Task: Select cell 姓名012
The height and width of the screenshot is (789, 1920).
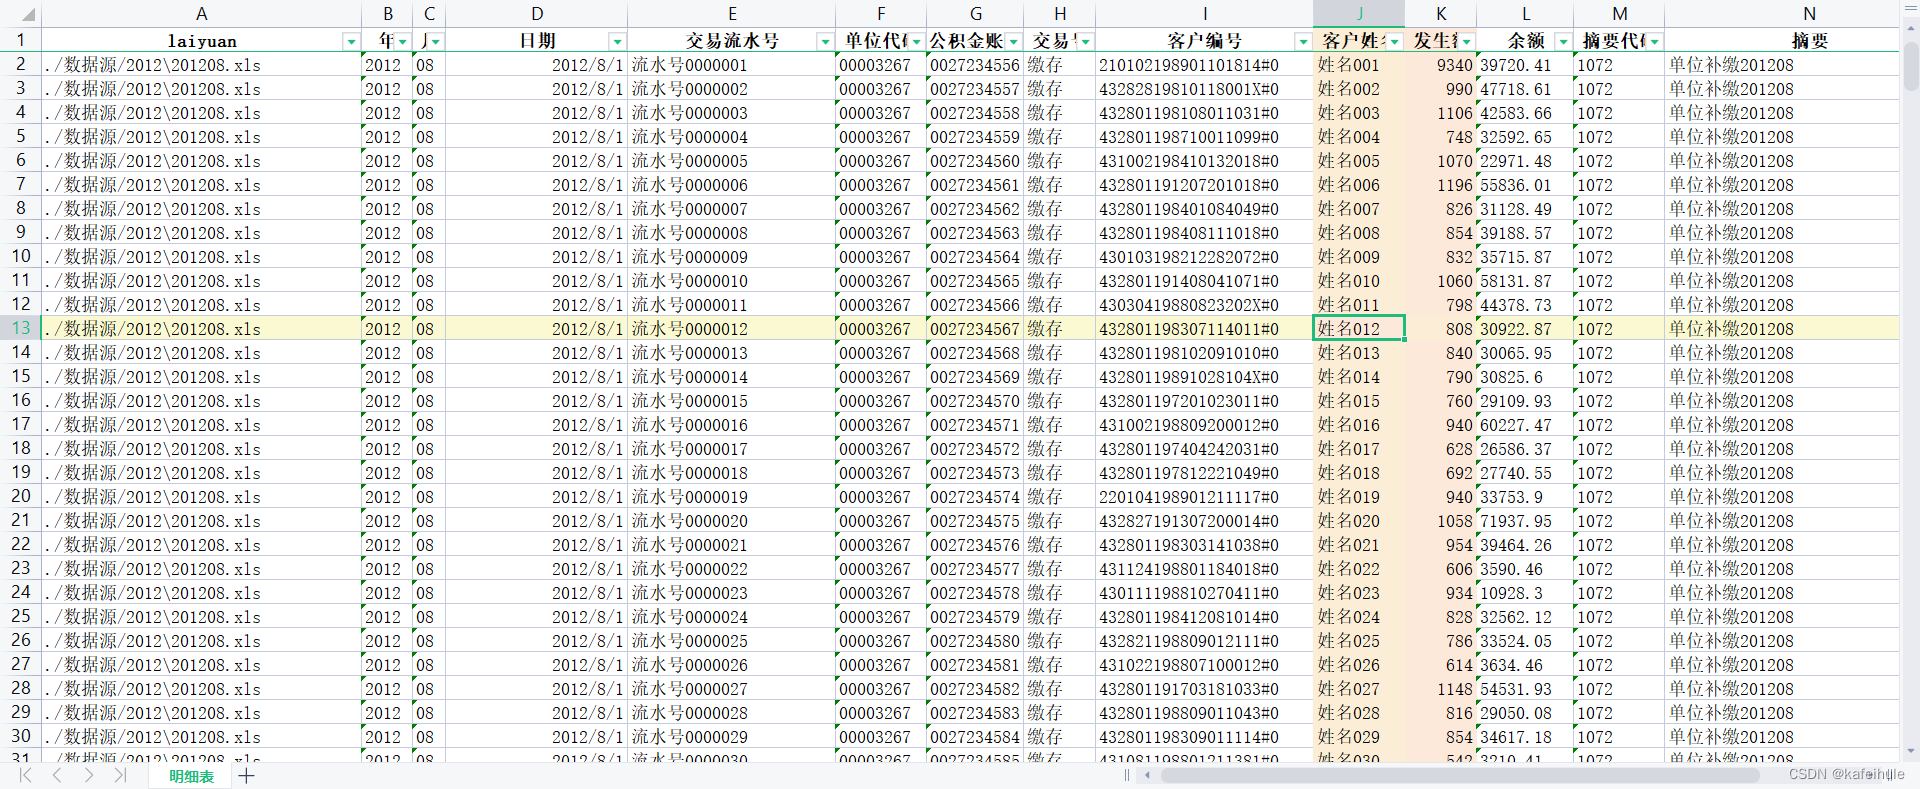Action: point(1359,328)
